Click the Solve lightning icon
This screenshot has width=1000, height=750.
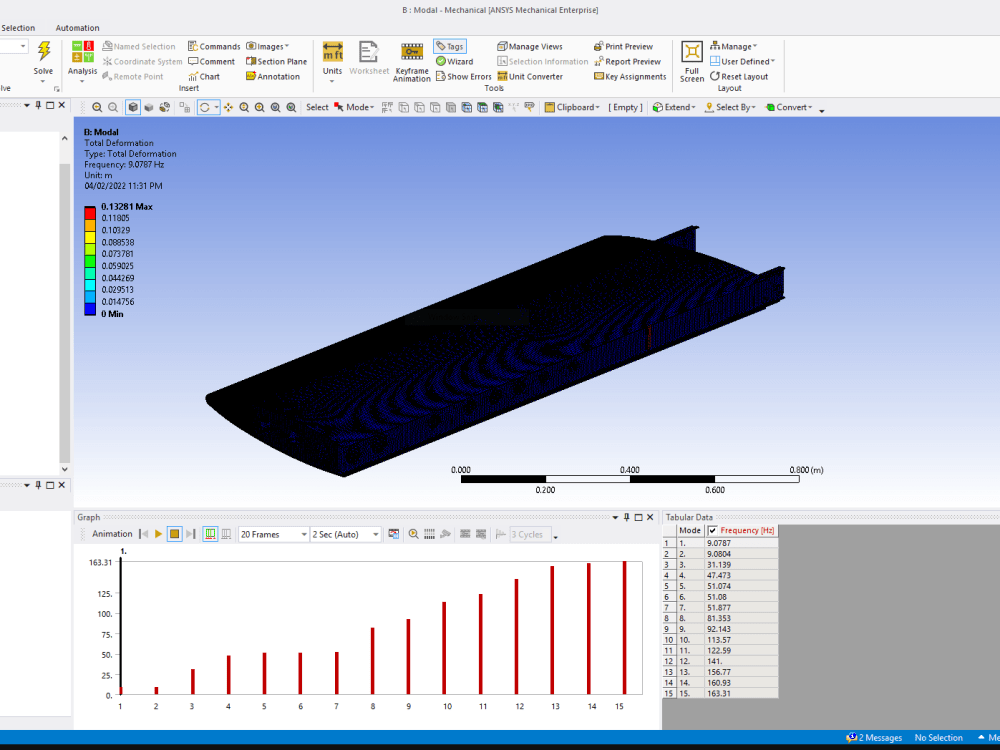tap(43, 51)
